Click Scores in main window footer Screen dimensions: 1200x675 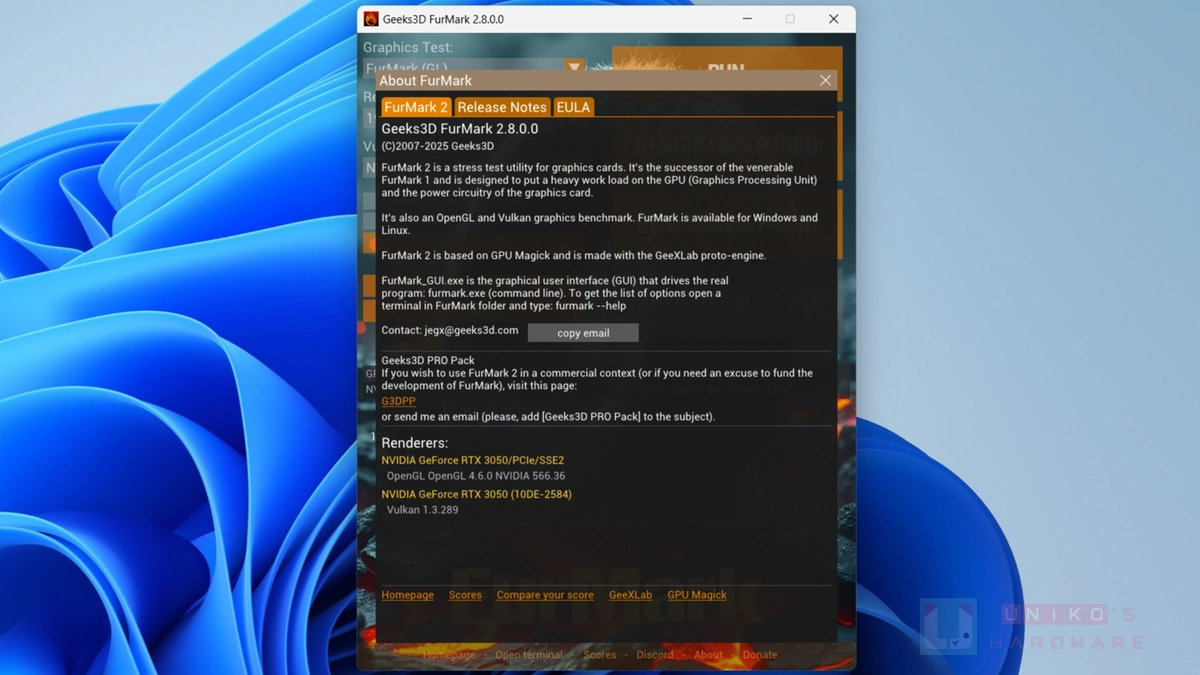point(600,655)
